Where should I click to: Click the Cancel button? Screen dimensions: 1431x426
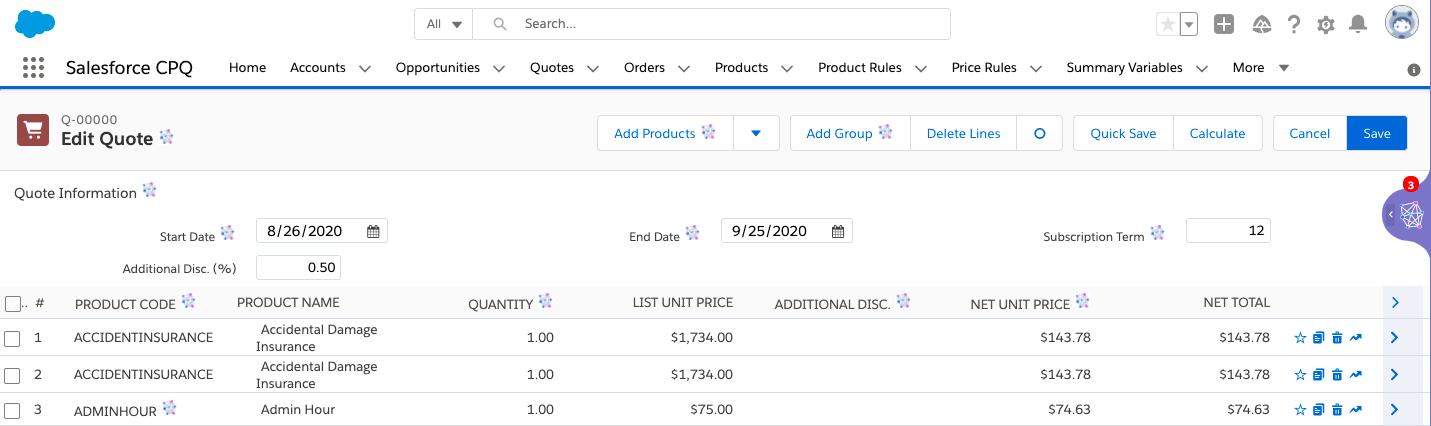pos(1309,133)
